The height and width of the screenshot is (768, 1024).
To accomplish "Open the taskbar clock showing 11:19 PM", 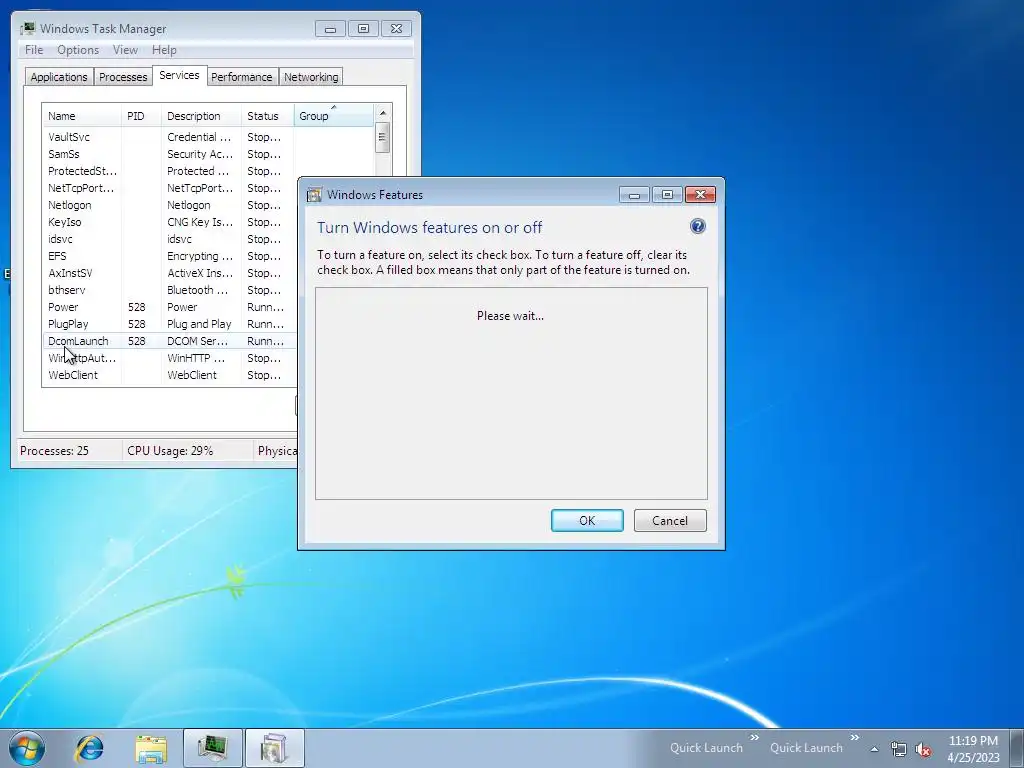I will click(x=973, y=749).
